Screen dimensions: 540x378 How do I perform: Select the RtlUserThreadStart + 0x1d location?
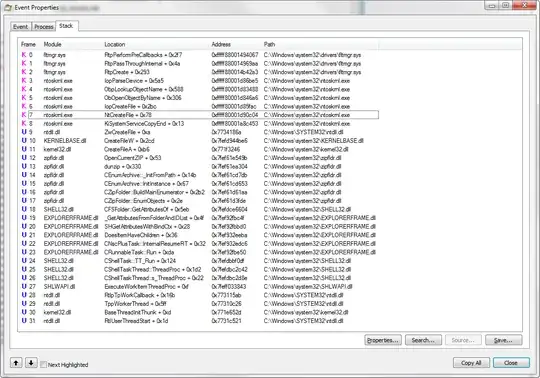[136, 321]
